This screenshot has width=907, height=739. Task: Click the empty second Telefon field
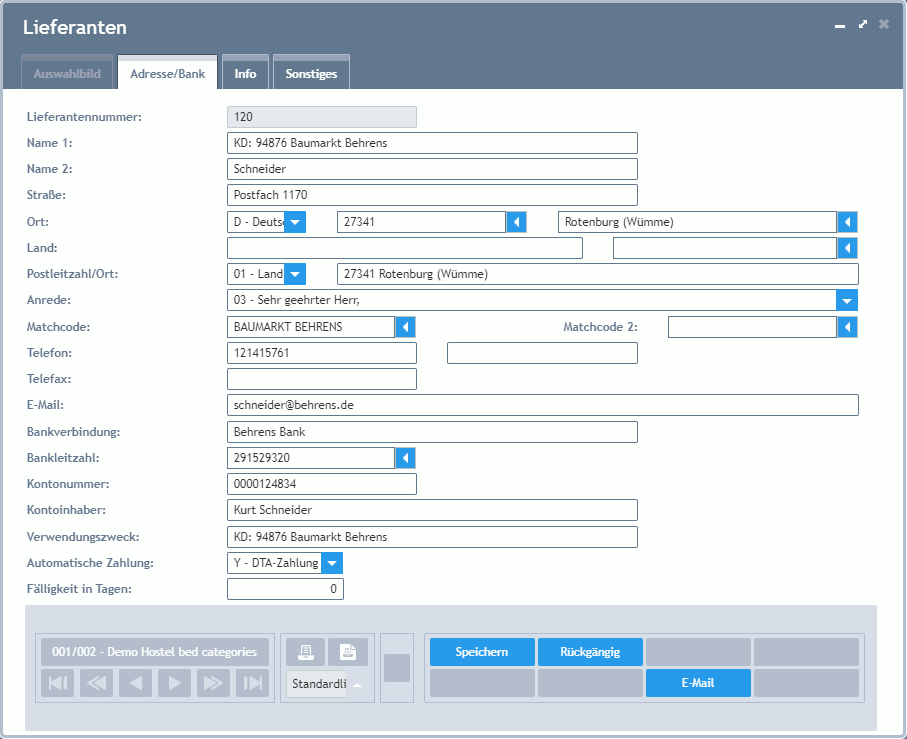542,353
